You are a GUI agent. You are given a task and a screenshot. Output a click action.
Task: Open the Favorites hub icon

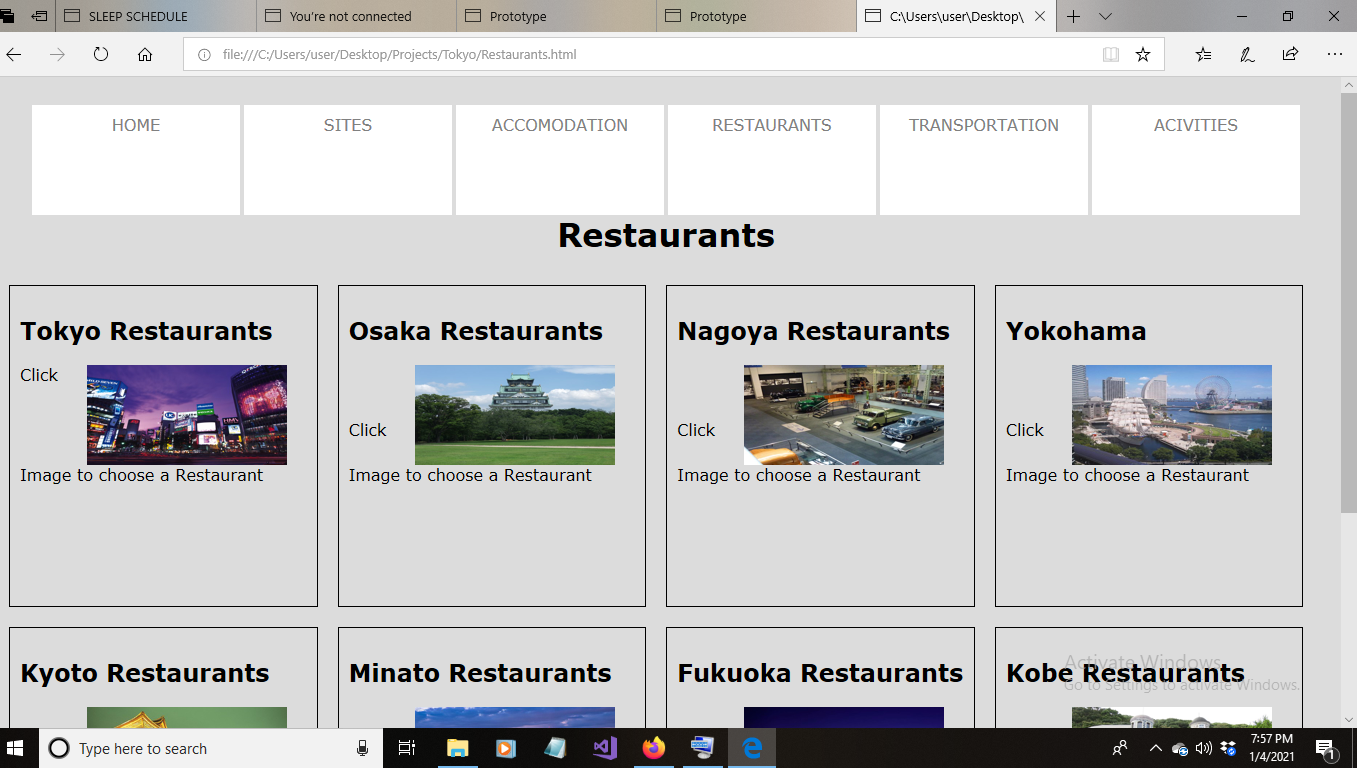pos(1203,55)
